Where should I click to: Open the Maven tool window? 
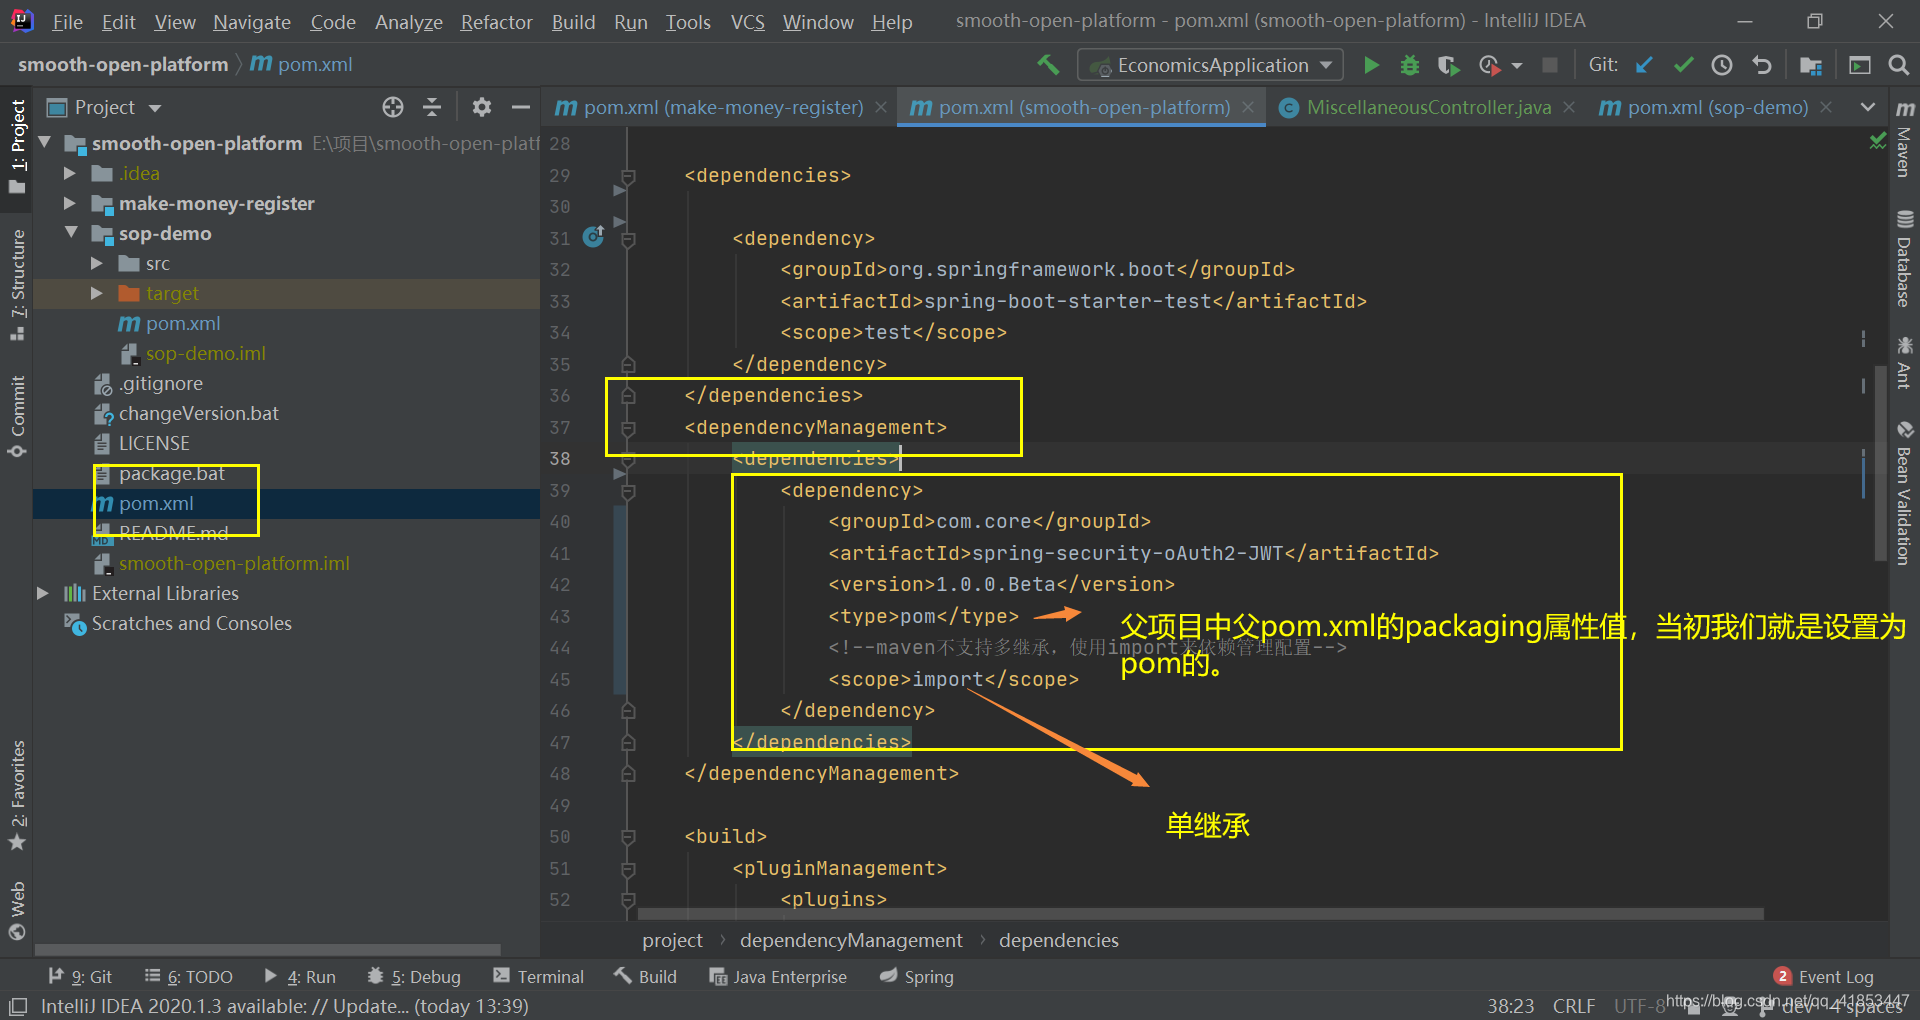coord(1904,140)
